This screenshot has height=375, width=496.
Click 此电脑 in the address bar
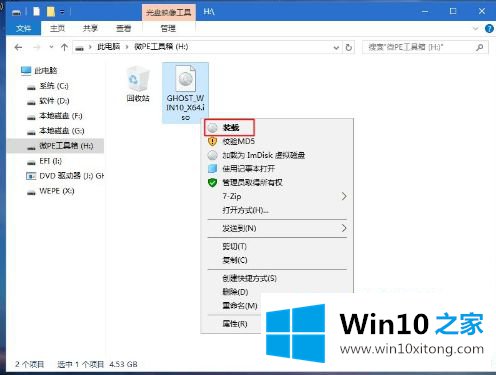tap(108, 47)
